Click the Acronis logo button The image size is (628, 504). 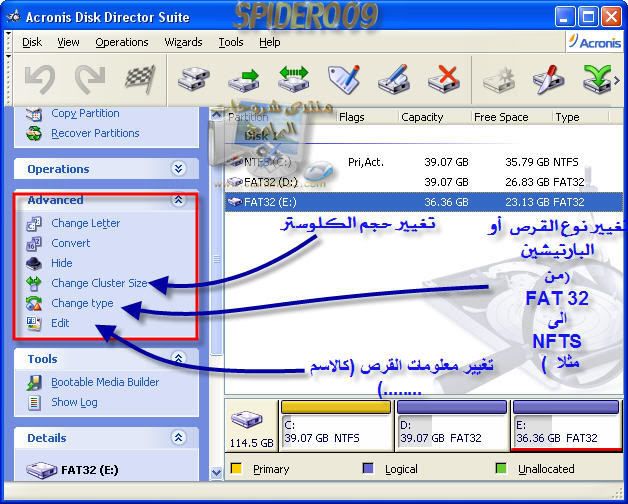click(x=594, y=42)
